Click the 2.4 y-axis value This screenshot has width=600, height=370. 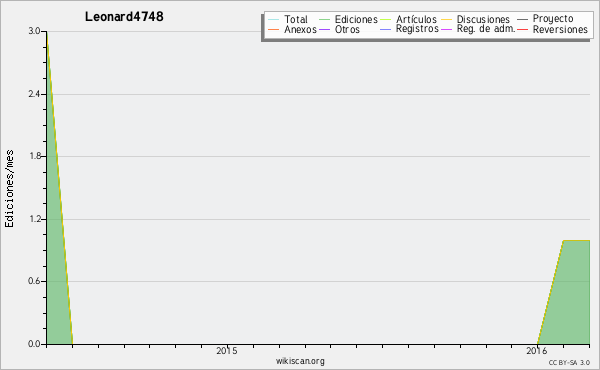(34, 94)
